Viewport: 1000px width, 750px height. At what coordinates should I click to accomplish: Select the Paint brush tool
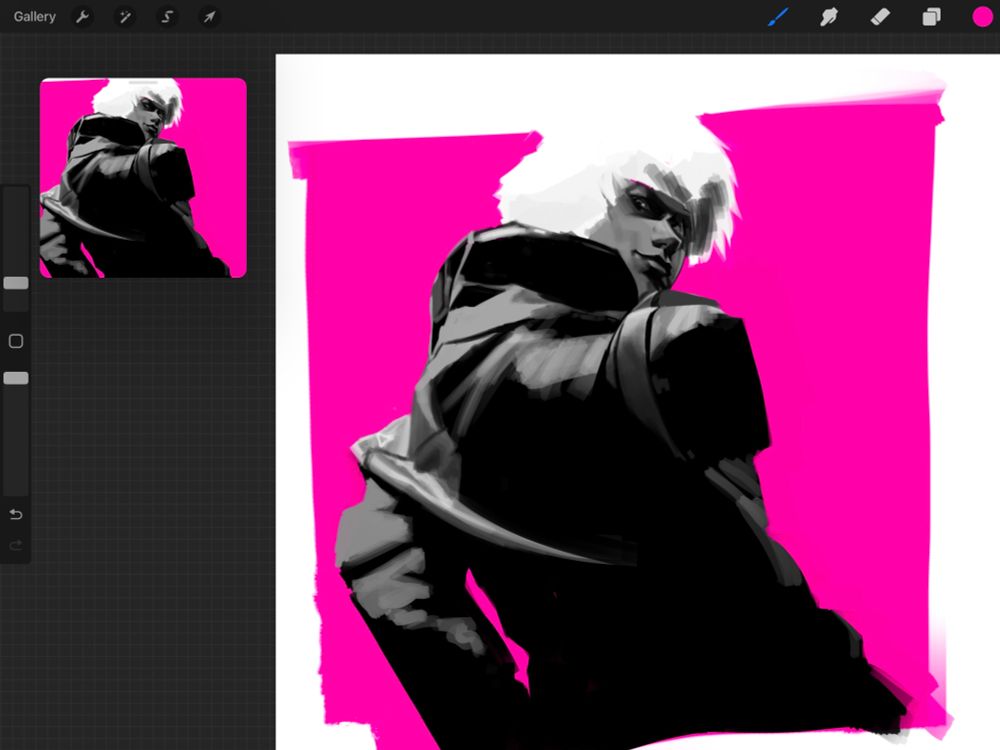click(x=778, y=17)
